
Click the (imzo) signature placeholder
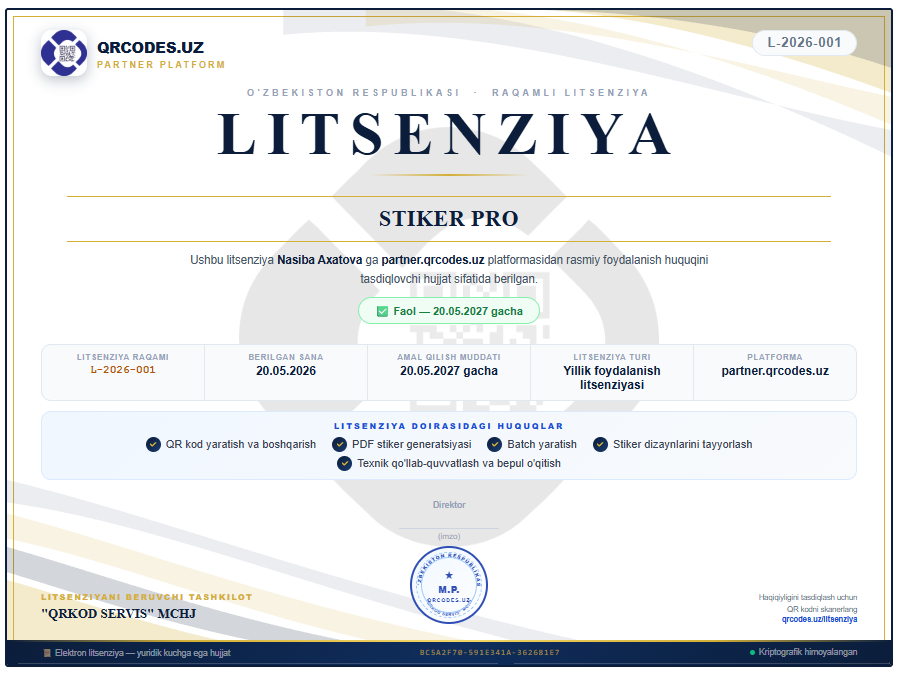click(x=449, y=536)
